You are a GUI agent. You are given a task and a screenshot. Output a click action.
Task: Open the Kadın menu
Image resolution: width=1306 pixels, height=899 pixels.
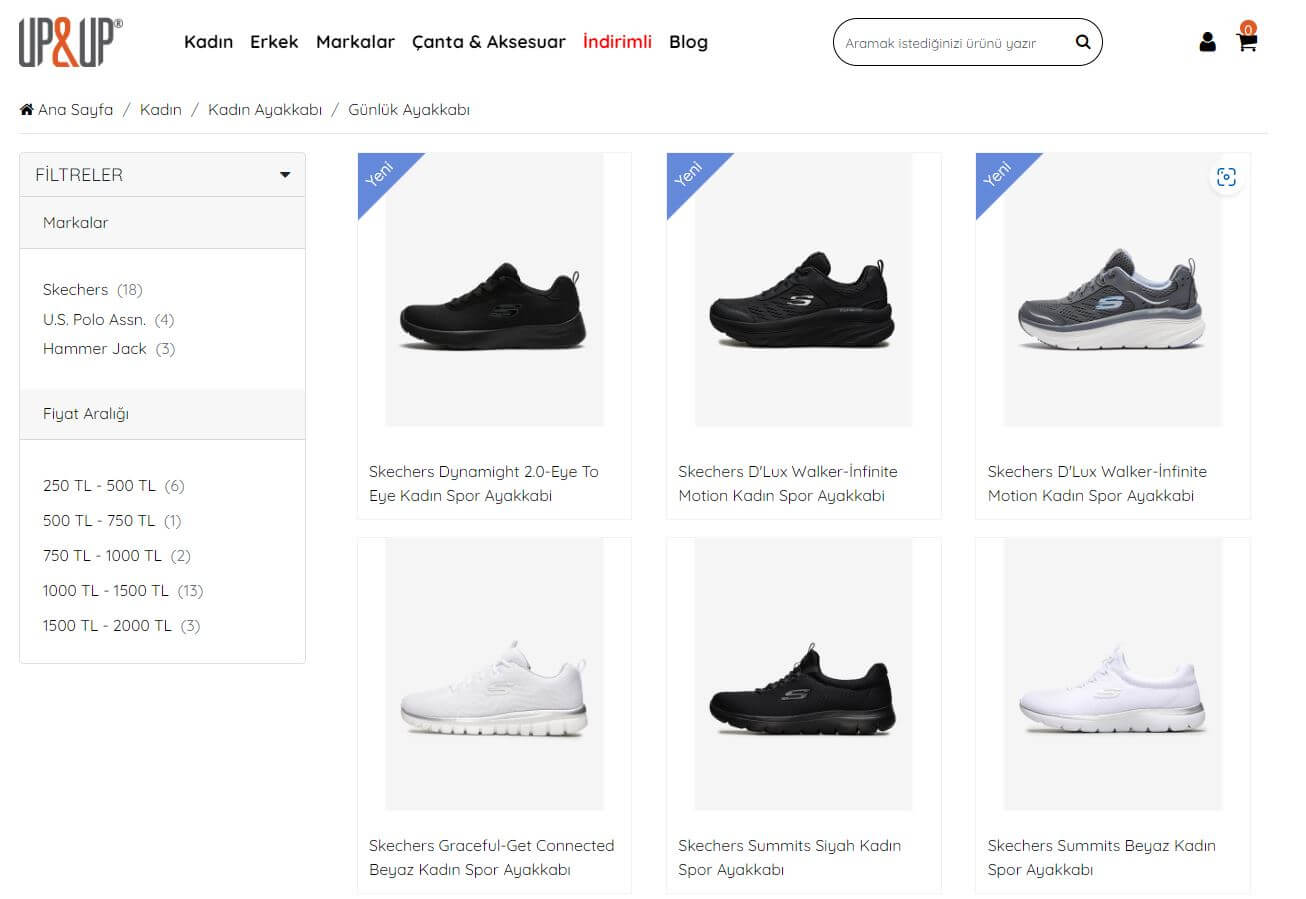(x=208, y=42)
